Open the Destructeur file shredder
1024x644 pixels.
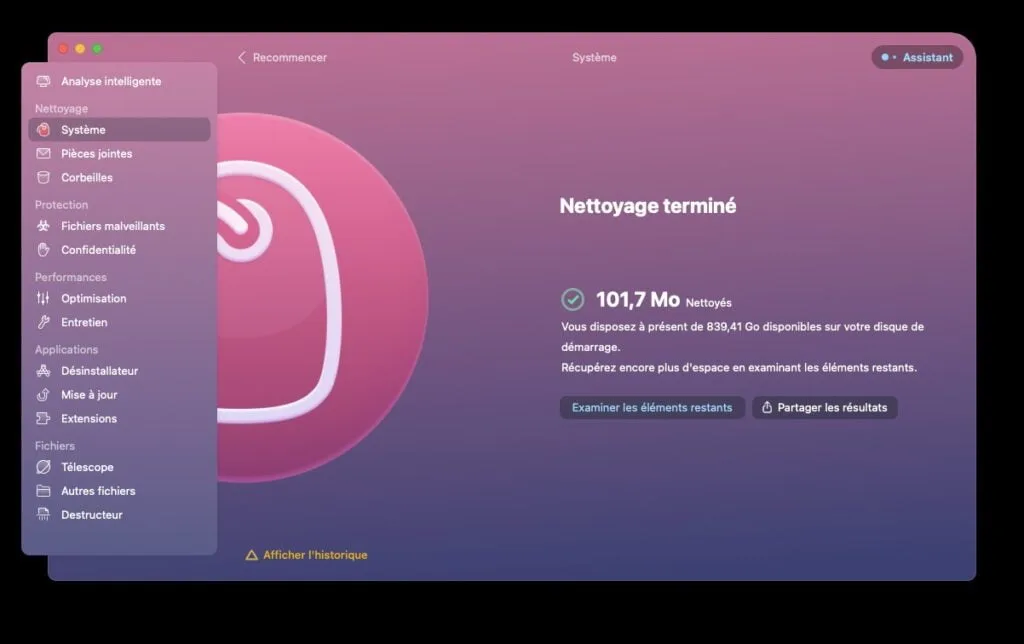point(44,514)
